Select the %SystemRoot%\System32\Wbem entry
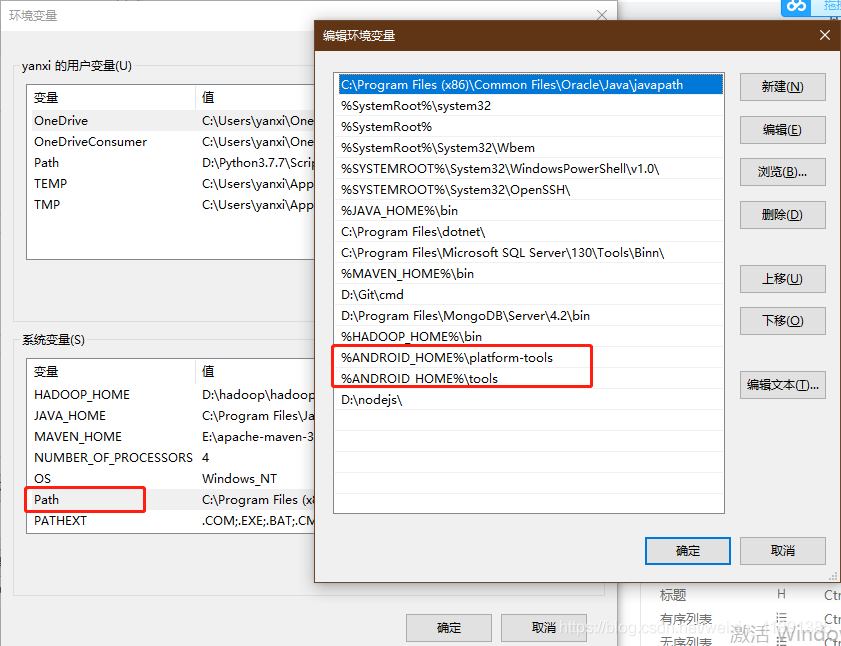 click(529, 148)
